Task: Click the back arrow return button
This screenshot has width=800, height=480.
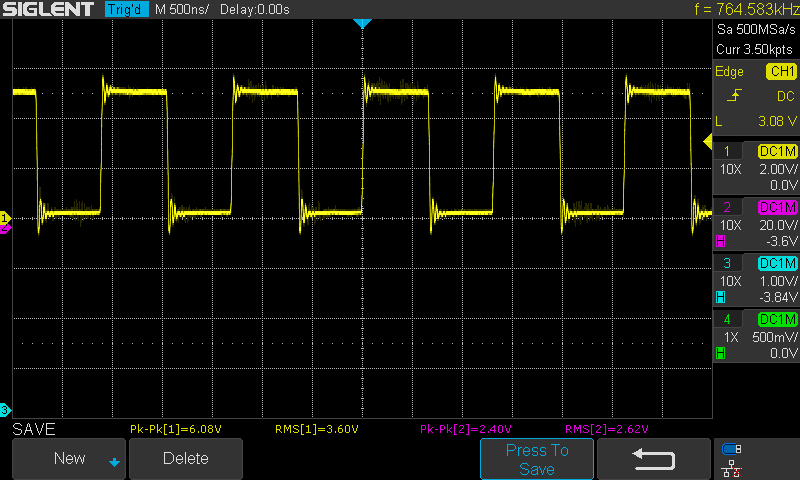Action: [x=654, y=459]
